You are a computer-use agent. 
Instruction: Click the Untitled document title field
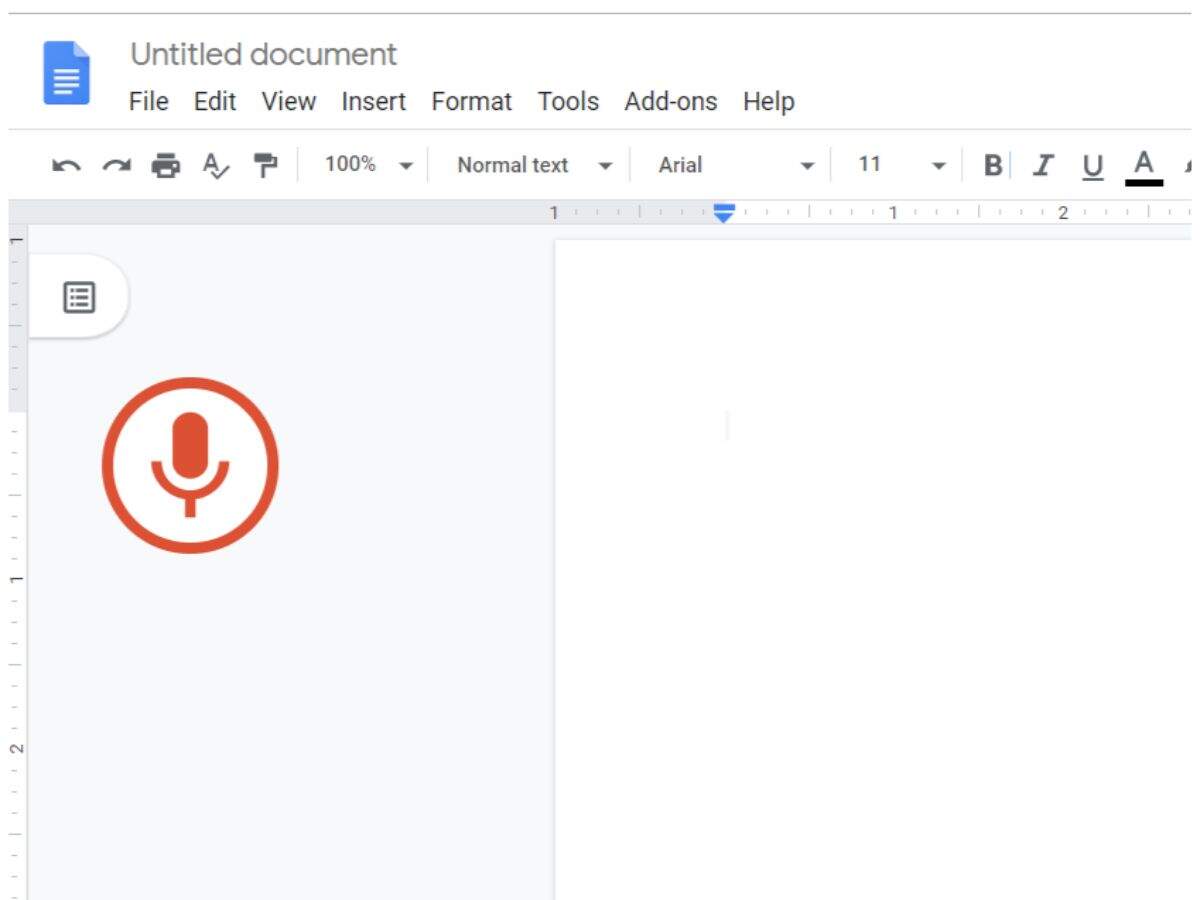(x=263, y=54)
